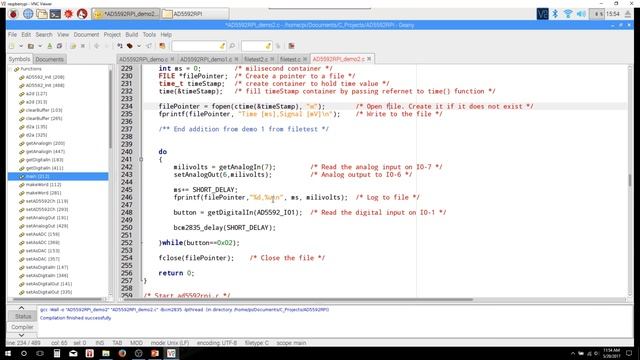Click the Save All toolbar icon
640x360 pixels.
tap(59, 46)
